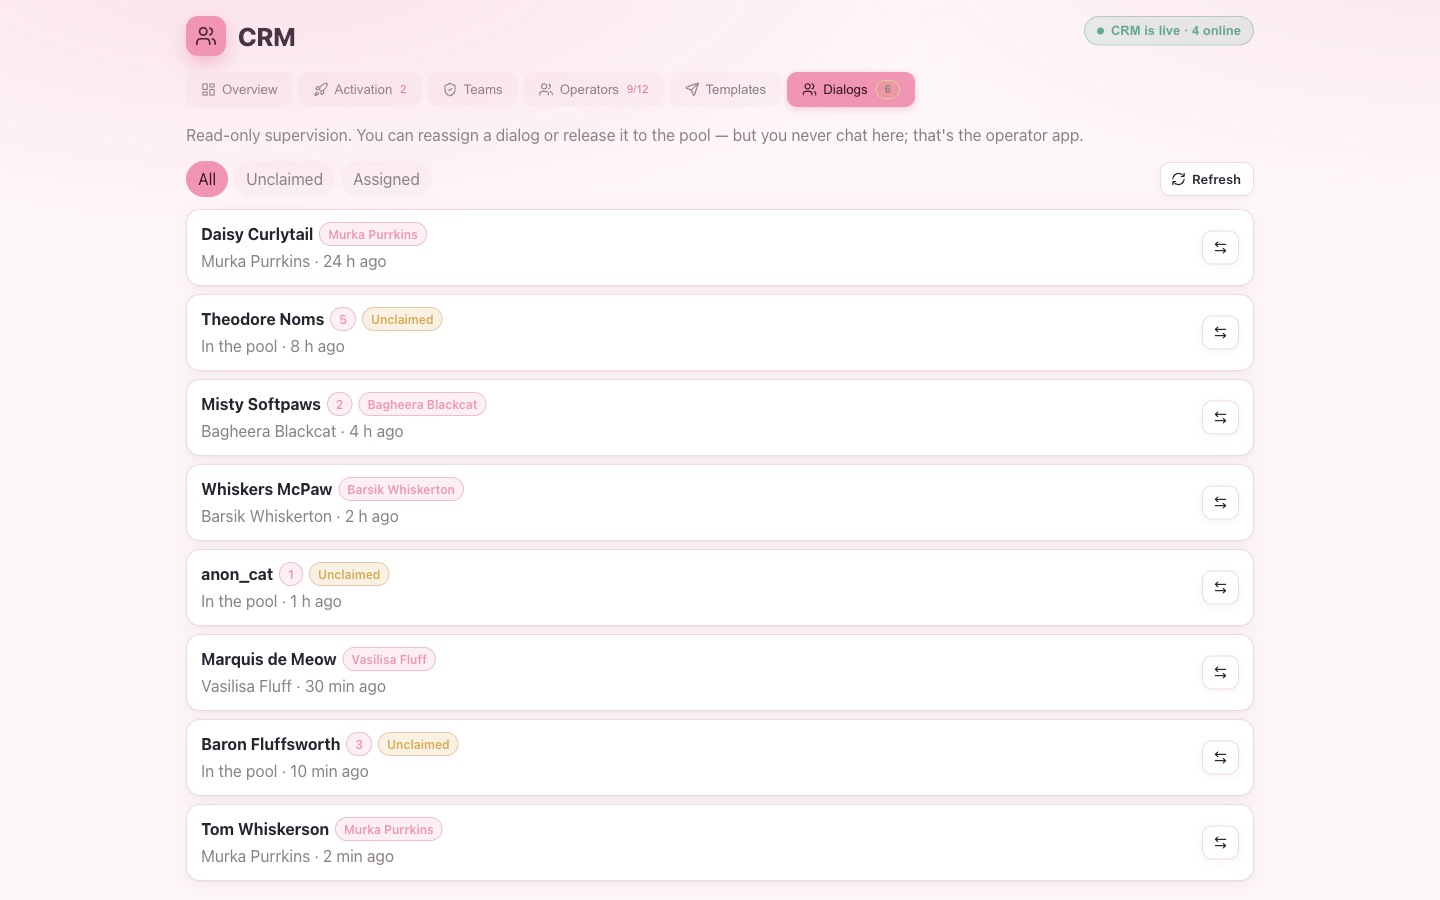The width and height of the screenshot is (1440, 900).
Task: Click unread count 5 on Theodore Noms
Action: 343,319
